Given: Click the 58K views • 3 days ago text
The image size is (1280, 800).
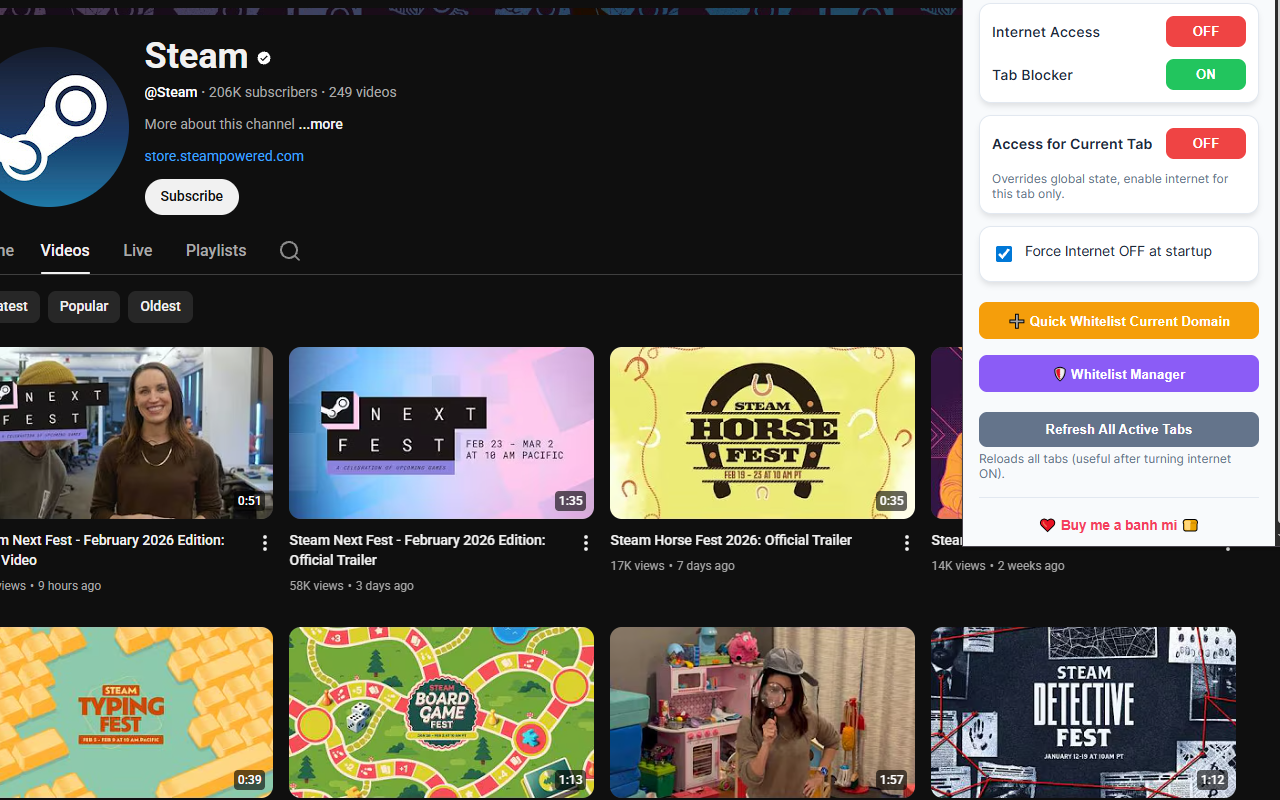Looking at the screenshot, I should coord(351,586).
